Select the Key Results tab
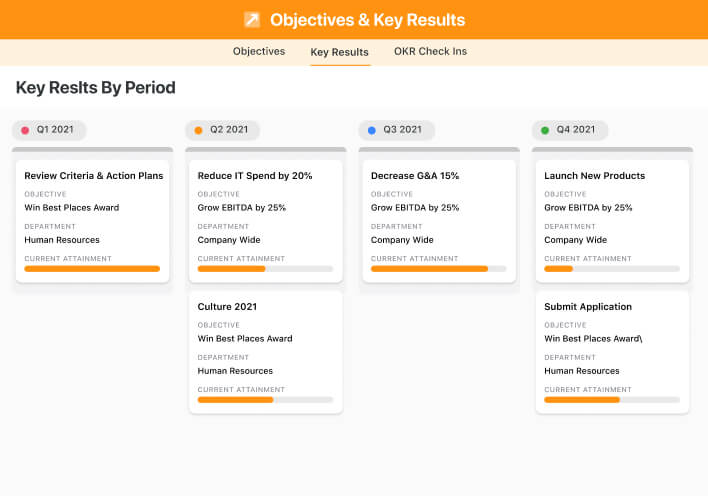The width and height of the screenshot is (708, 496). tap(339, 52)
